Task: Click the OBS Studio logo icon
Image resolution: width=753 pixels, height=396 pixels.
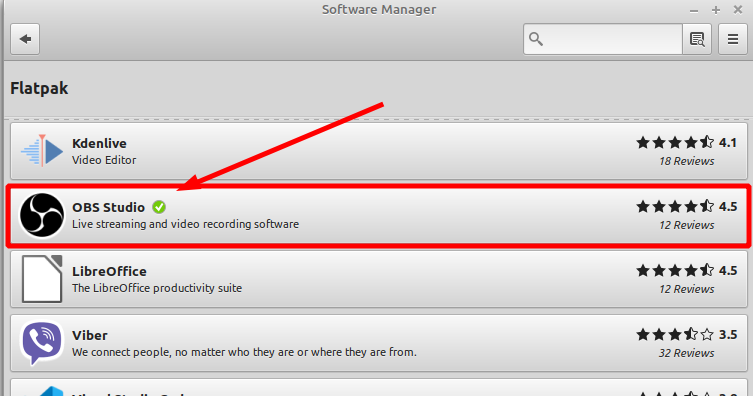Action: click(x=42, y=215)
